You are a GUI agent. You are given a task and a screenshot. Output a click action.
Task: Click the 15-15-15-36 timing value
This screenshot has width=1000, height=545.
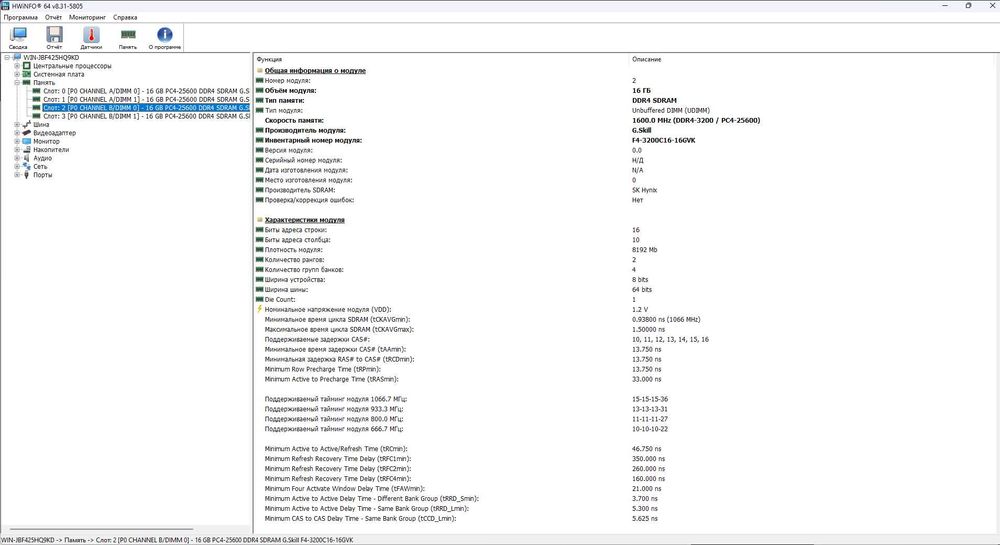[650, 399]
